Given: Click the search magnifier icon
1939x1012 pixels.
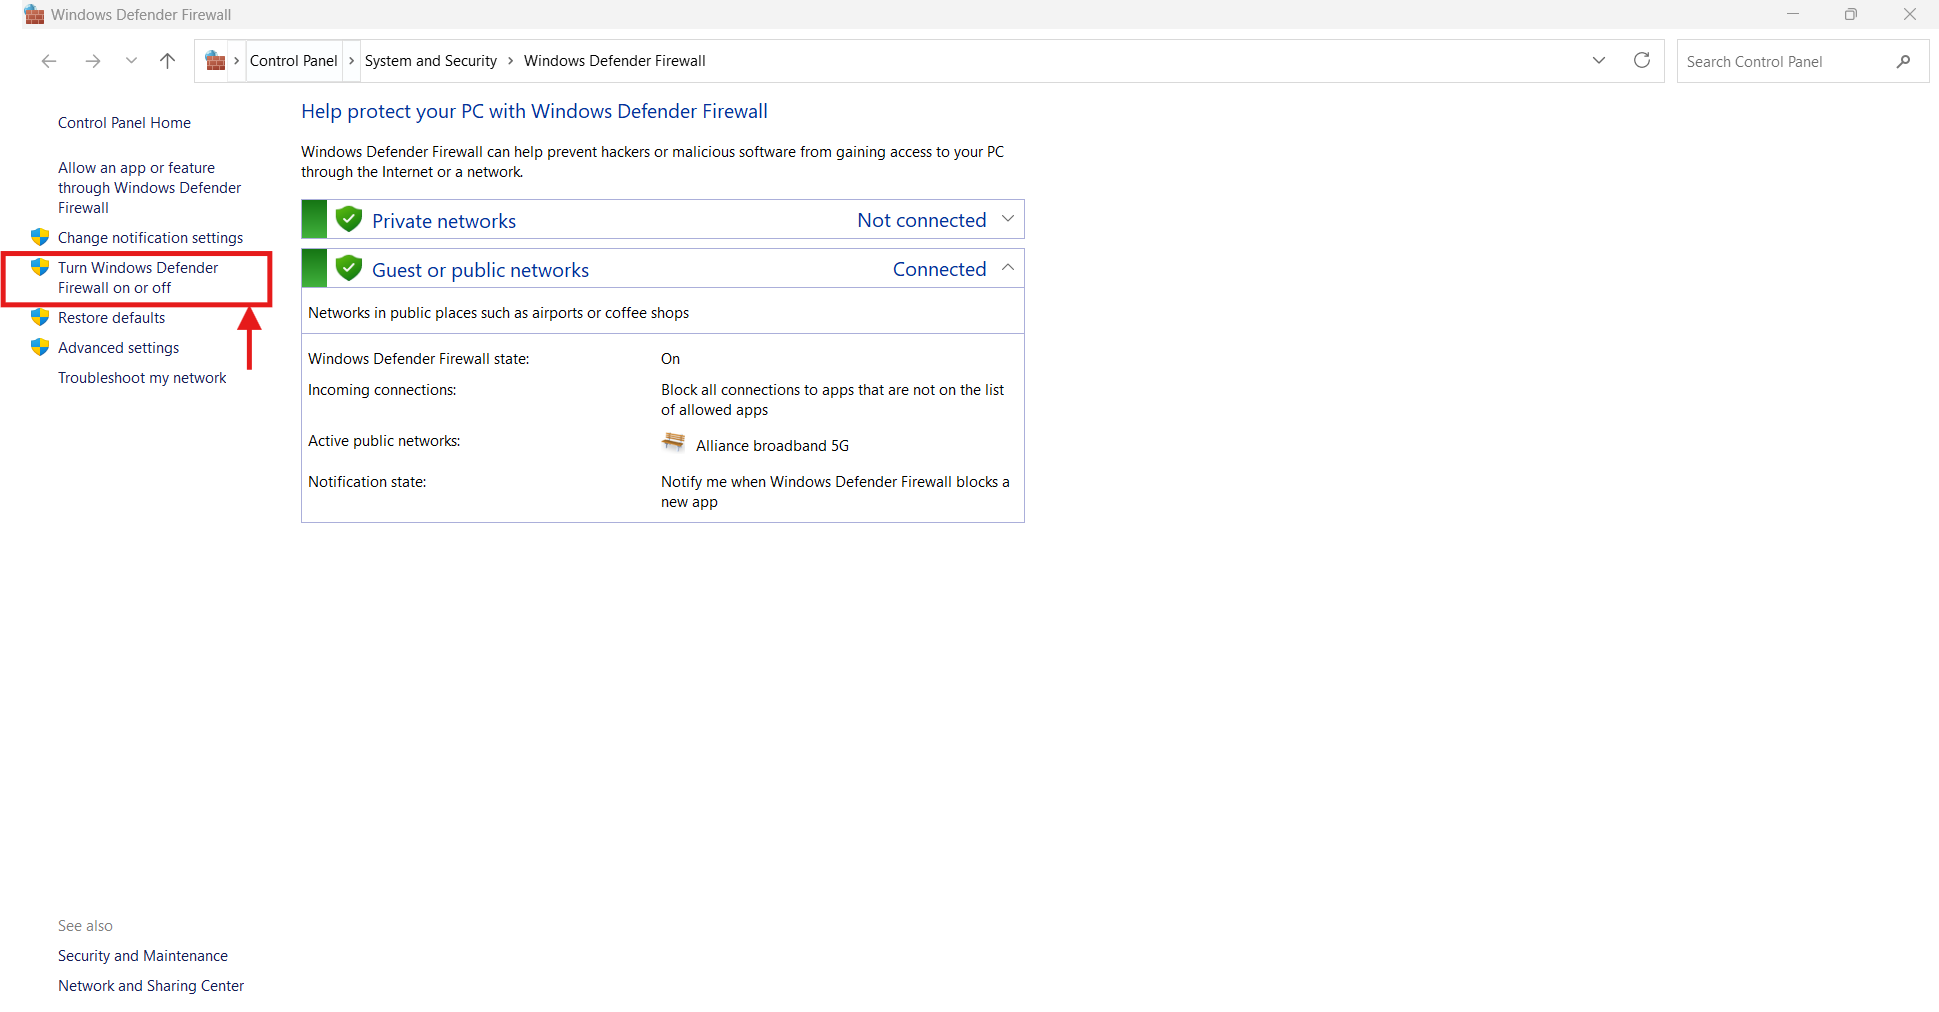Looking at the screenshot, I should (x=1904, y=61).
